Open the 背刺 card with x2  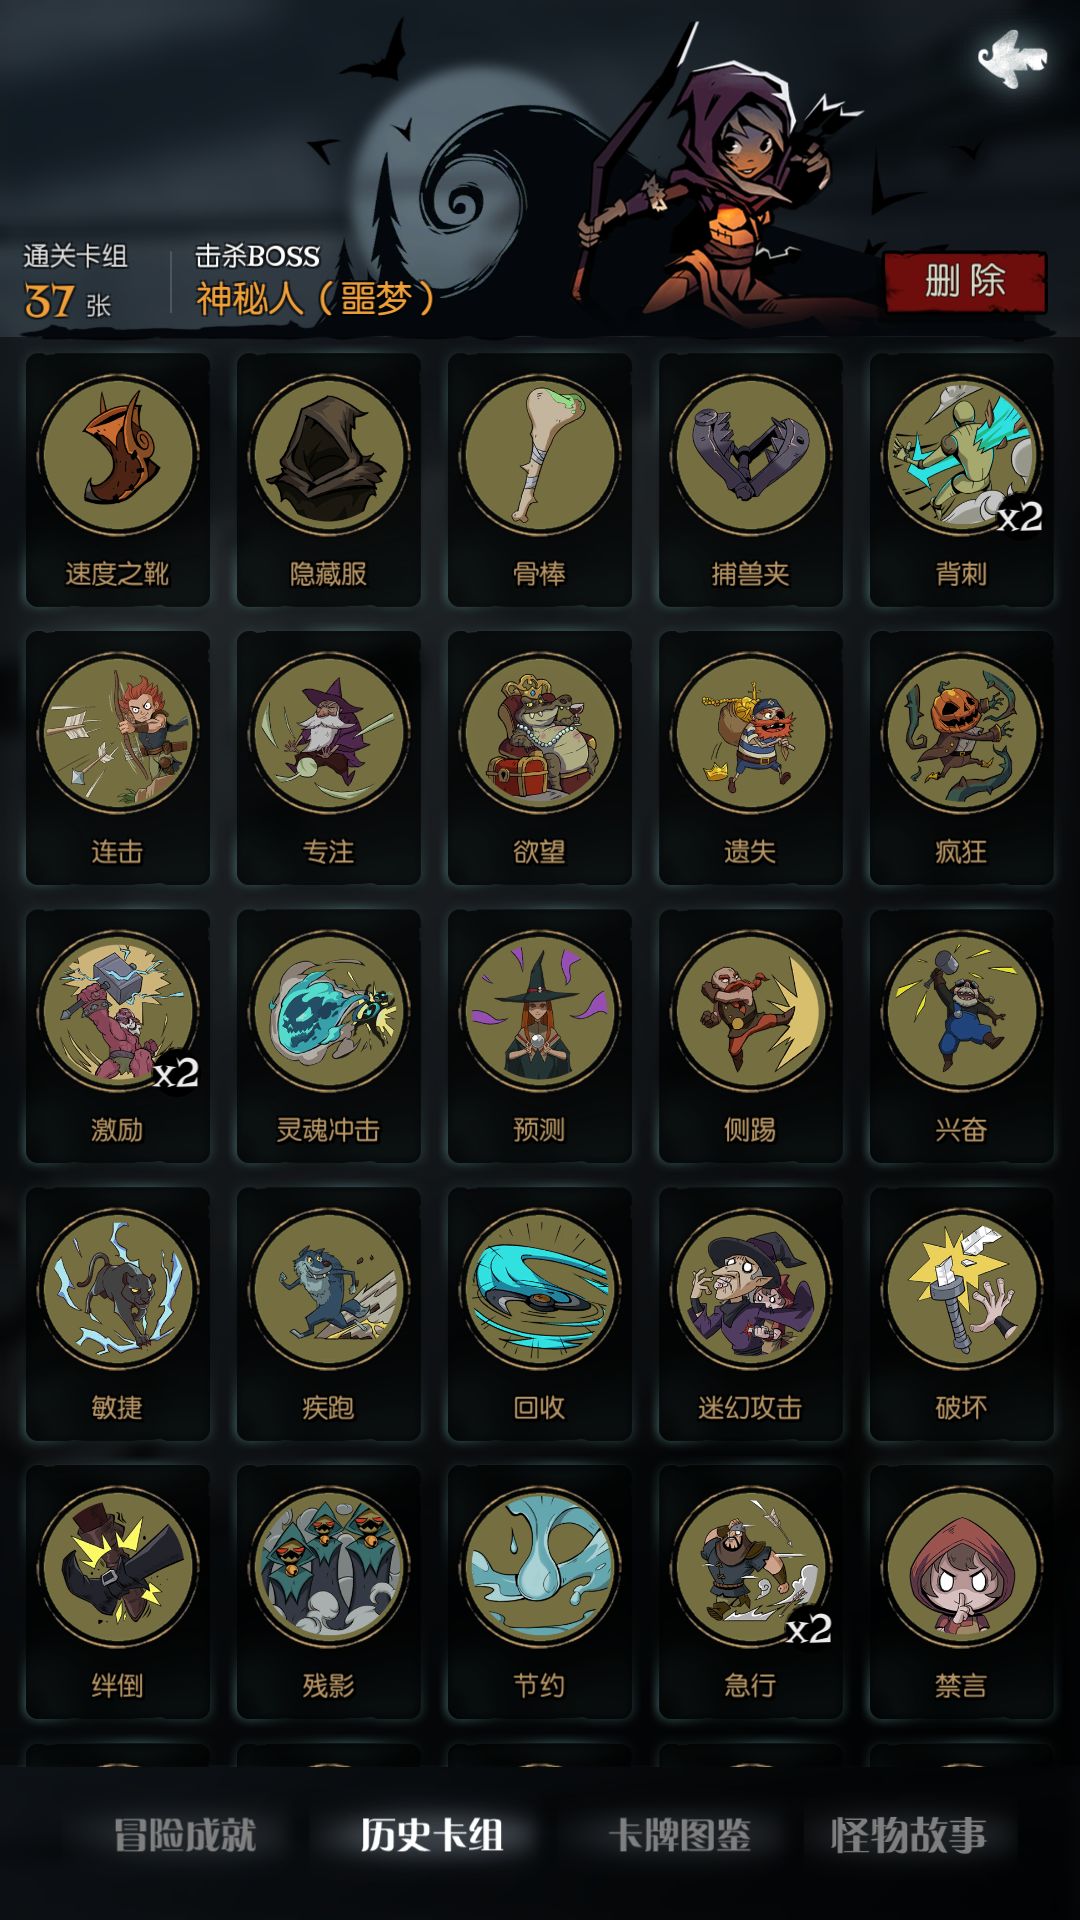pos(962,479)
